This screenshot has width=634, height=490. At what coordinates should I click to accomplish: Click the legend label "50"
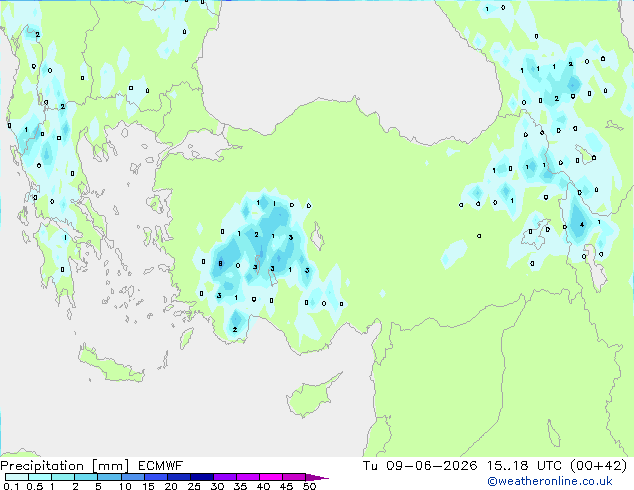309,486
